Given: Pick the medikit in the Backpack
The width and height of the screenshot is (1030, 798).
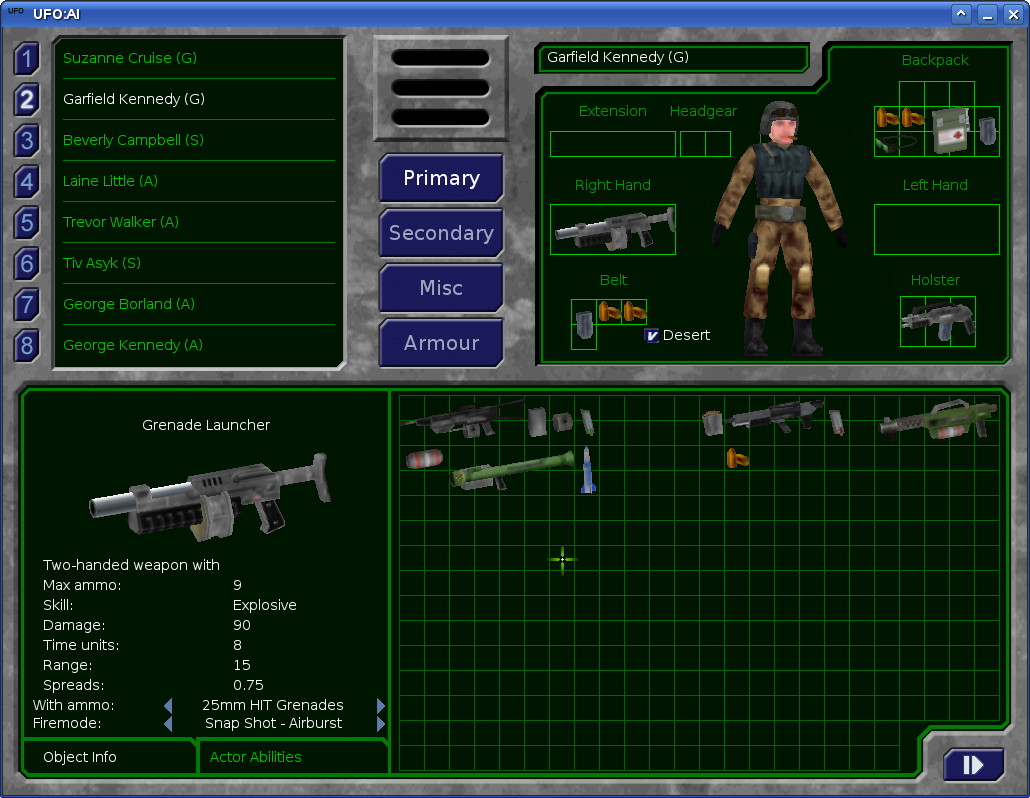Looking at the screenshot, I should (x=951, y=131).
